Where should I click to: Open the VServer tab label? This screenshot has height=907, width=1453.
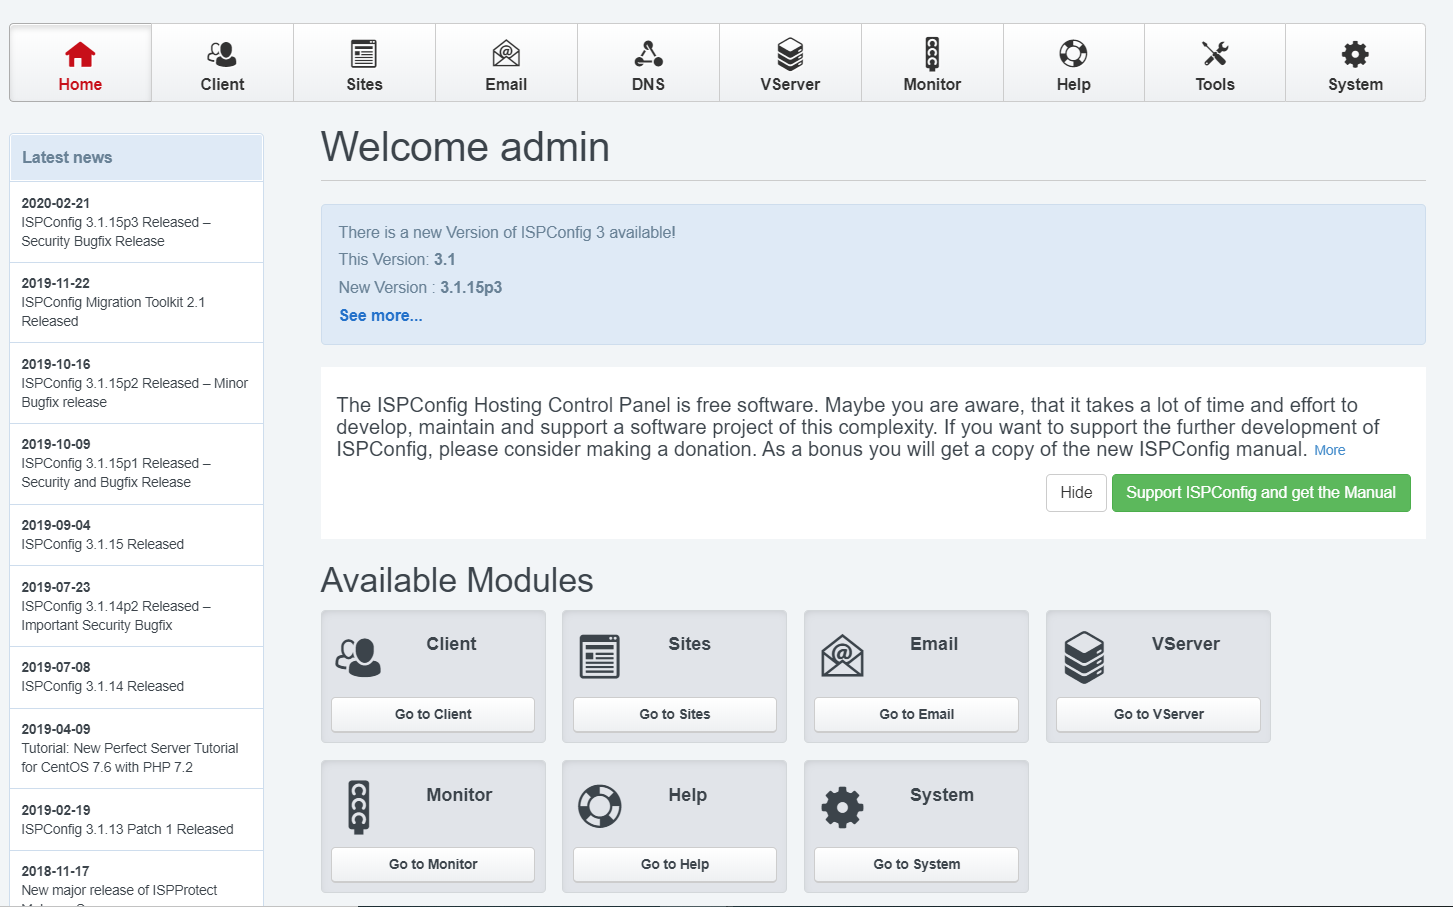point(790,84)
